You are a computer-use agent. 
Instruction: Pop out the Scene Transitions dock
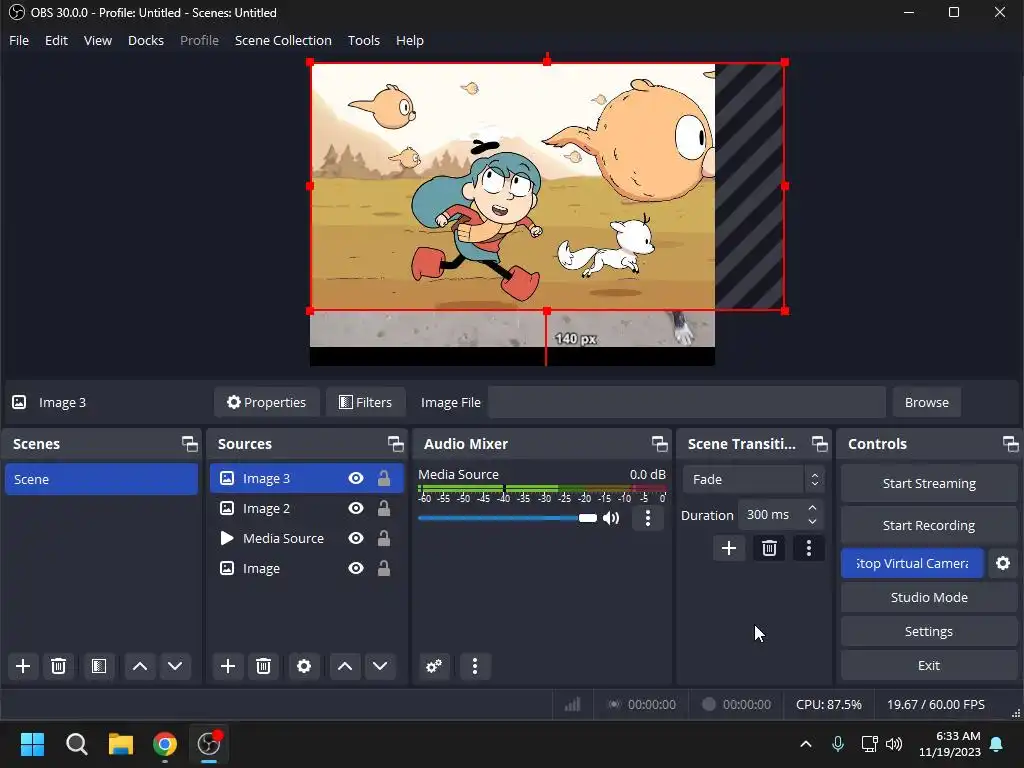tap(820, 444)
